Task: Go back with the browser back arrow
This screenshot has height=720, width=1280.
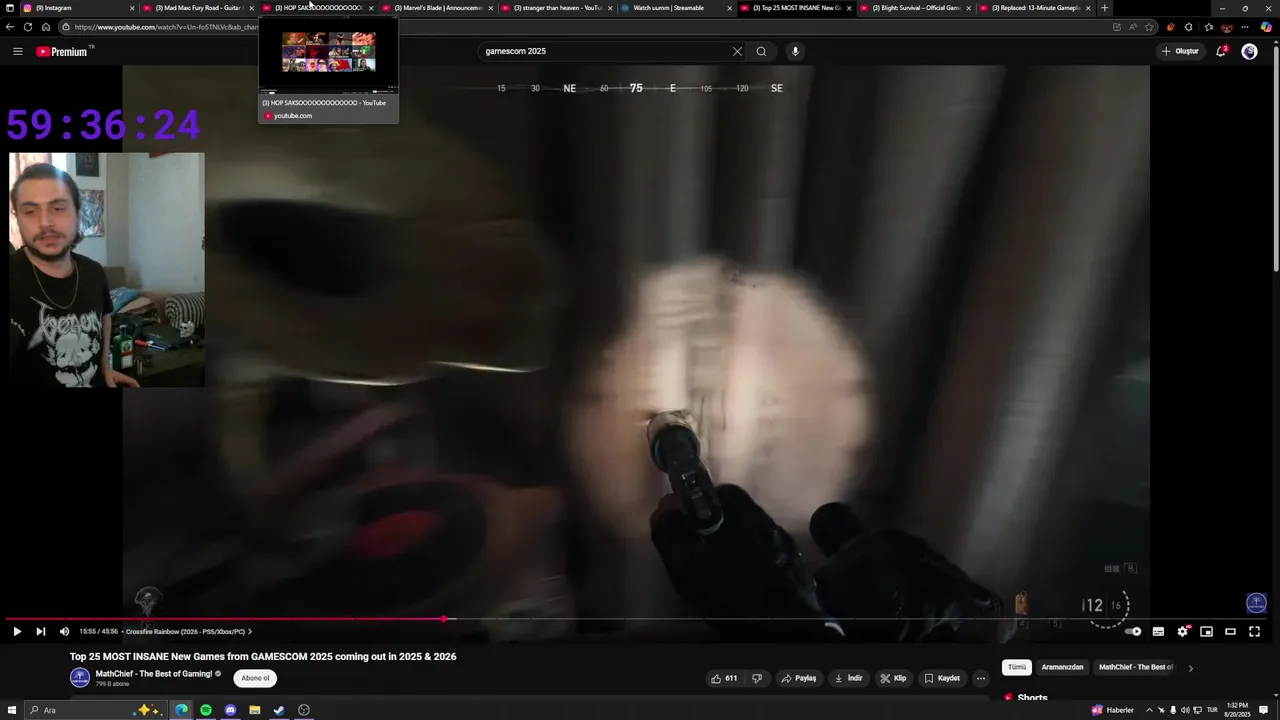Action: click(x=10, y=27)
